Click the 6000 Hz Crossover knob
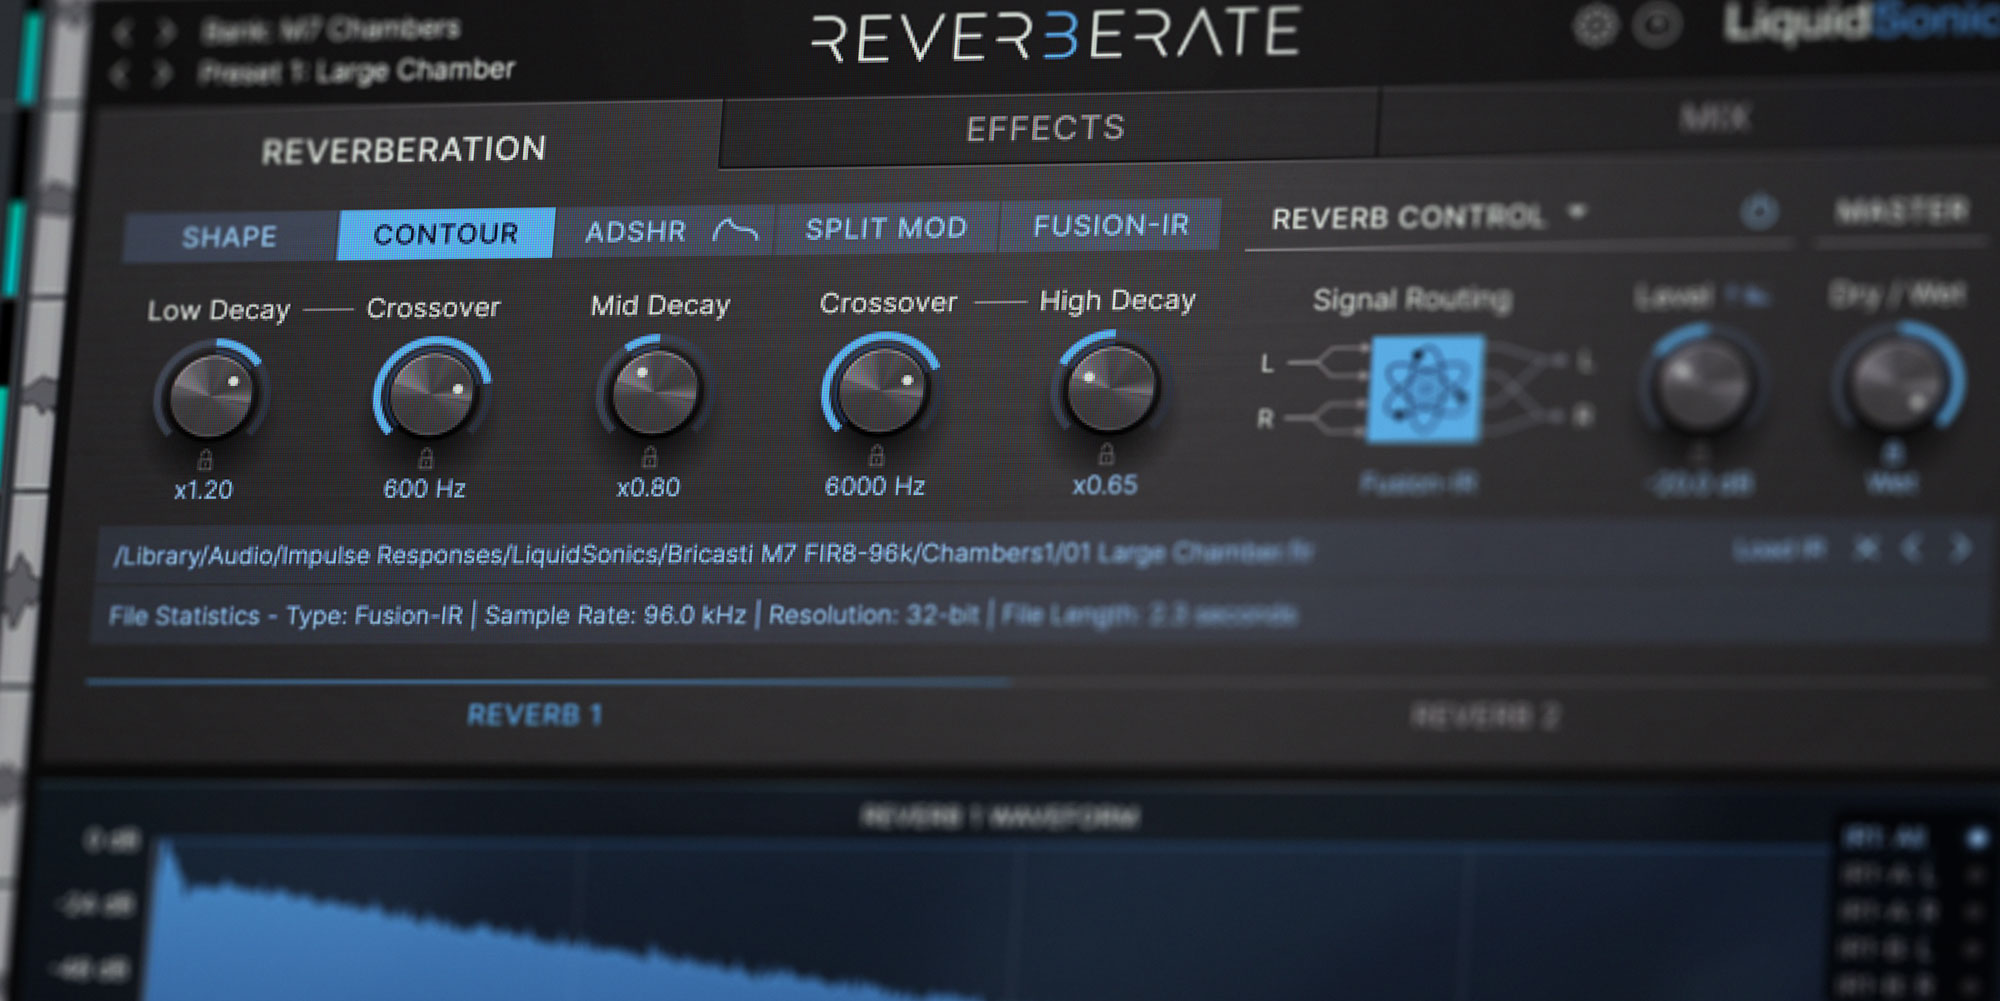 881,388
